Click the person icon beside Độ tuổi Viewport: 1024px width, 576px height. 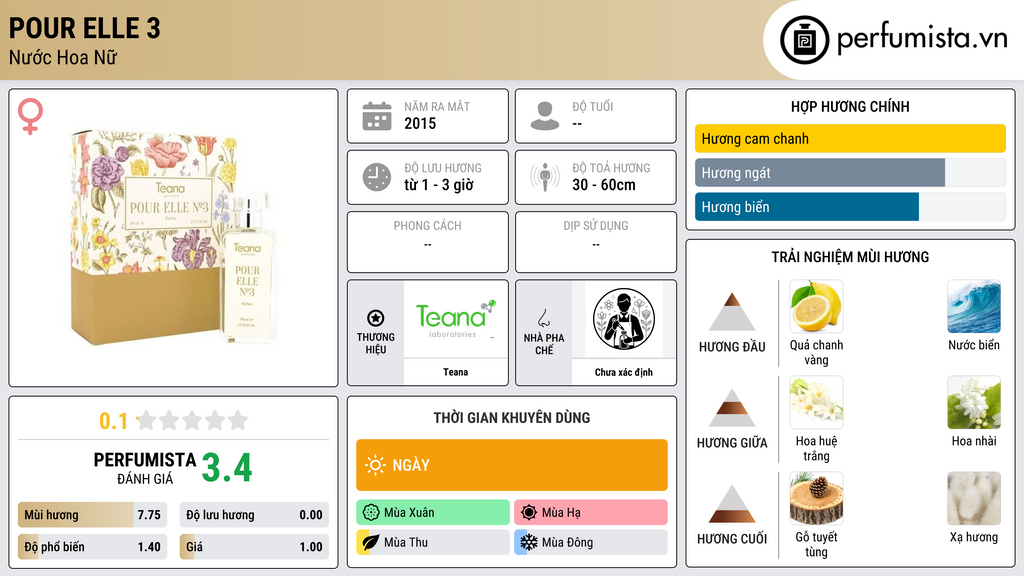[x=545, y=116]
